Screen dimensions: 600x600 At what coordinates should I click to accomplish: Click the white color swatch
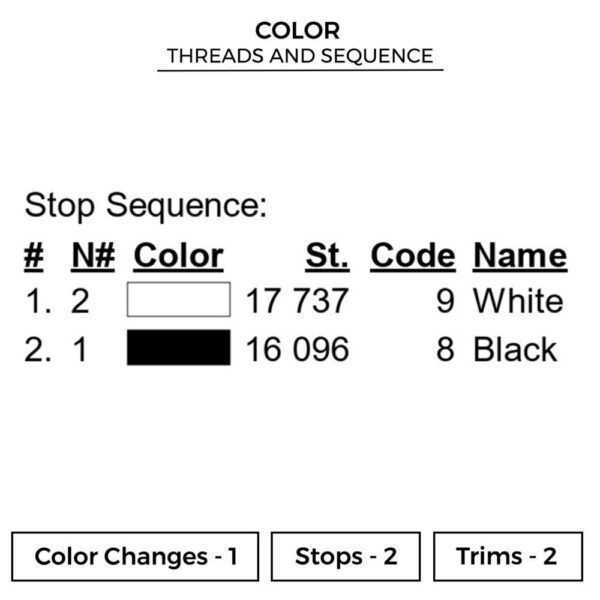tap(179, 299)
